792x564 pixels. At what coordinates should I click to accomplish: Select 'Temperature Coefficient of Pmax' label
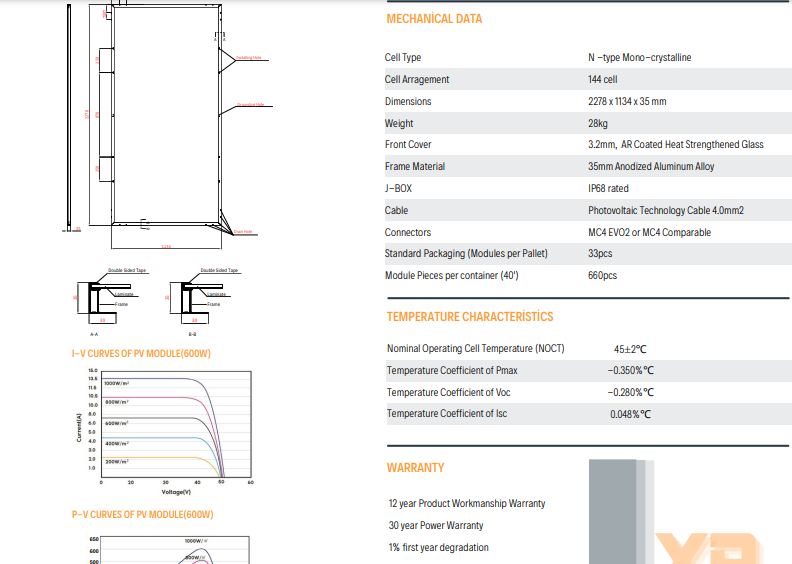tap(452, 371)
